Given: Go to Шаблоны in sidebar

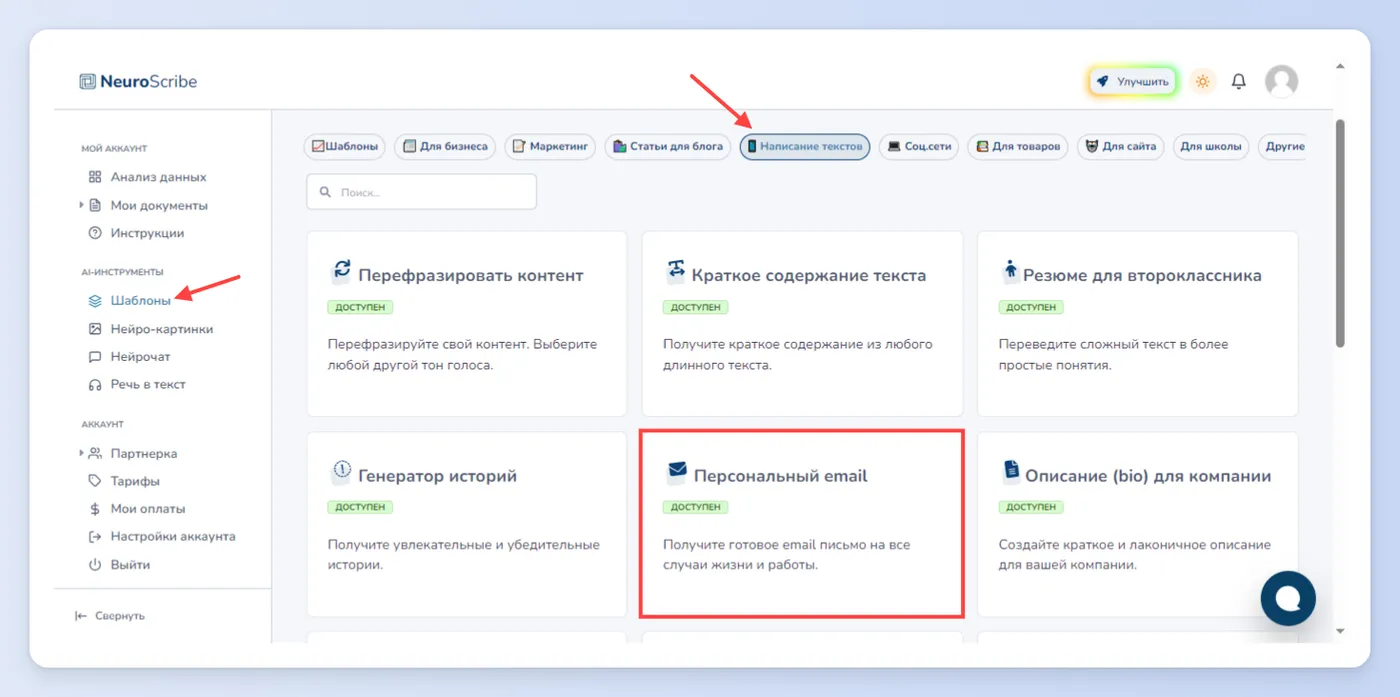Looking at the screenshot, I should tap(140, 300).
